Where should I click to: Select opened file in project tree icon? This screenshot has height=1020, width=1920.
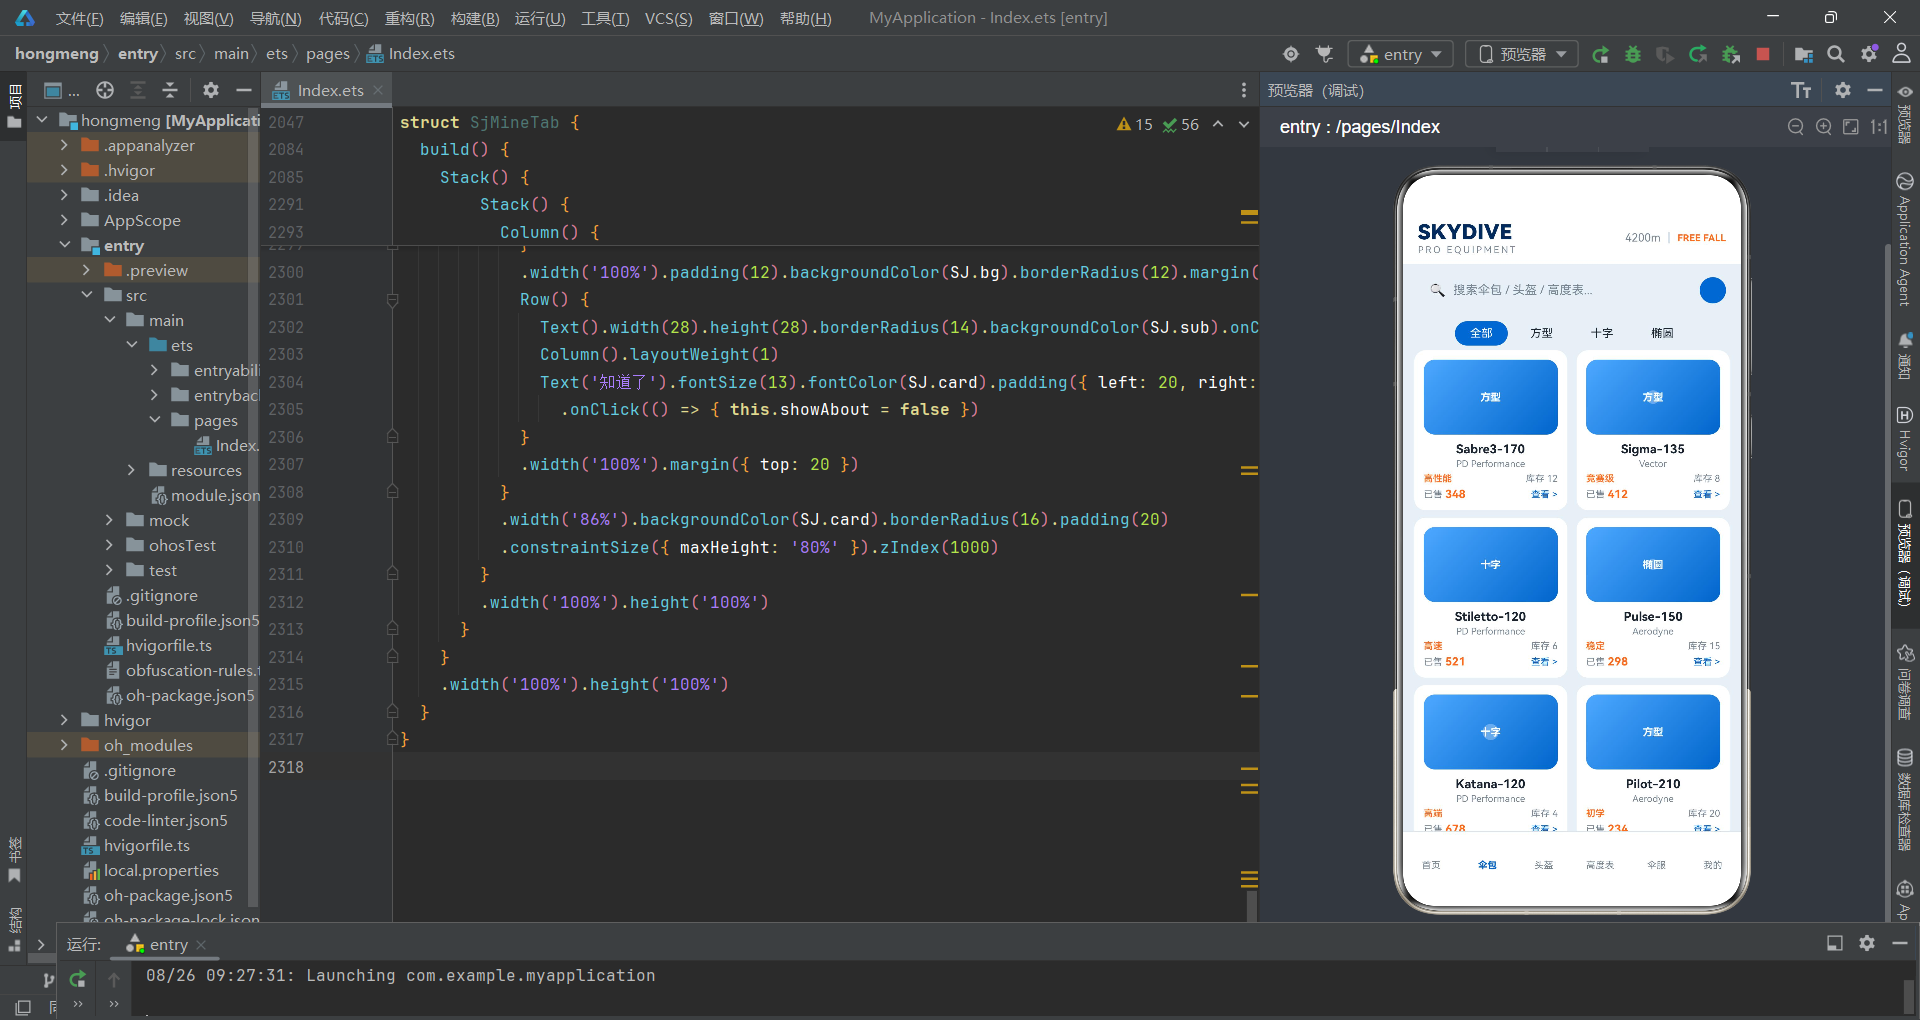pyautogui.click(x=105, y=90)
